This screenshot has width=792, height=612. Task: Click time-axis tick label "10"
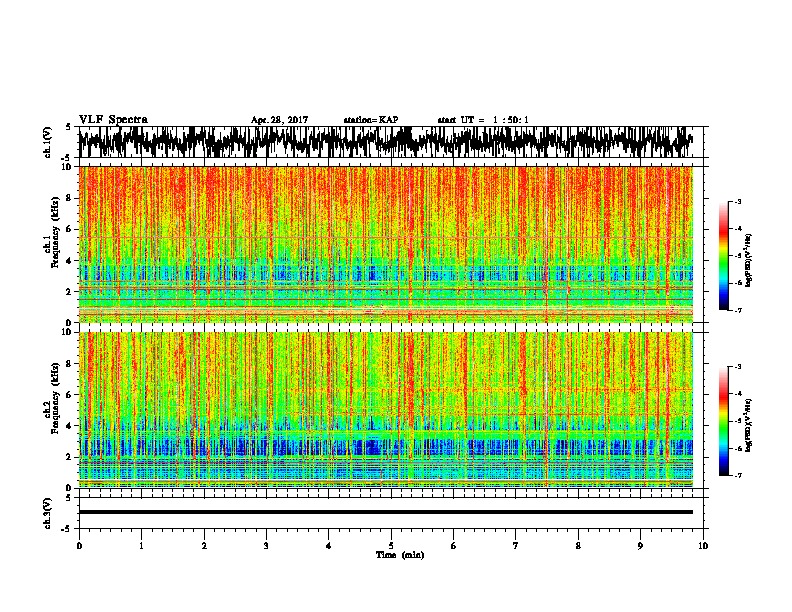(703, 546)
